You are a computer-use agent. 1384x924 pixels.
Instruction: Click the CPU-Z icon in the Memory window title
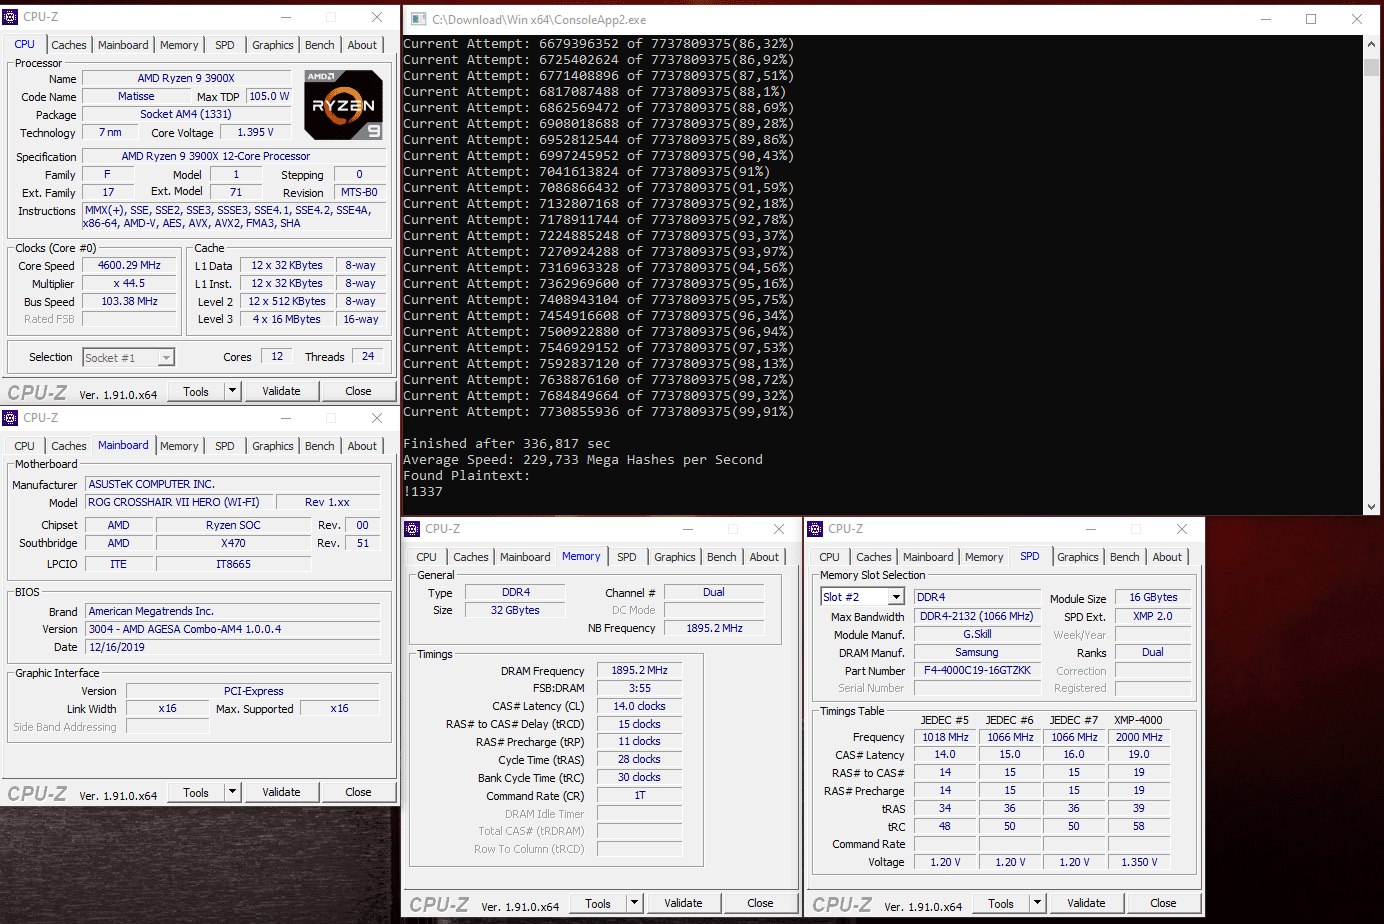pyautogui.click(x=413, y=529)
